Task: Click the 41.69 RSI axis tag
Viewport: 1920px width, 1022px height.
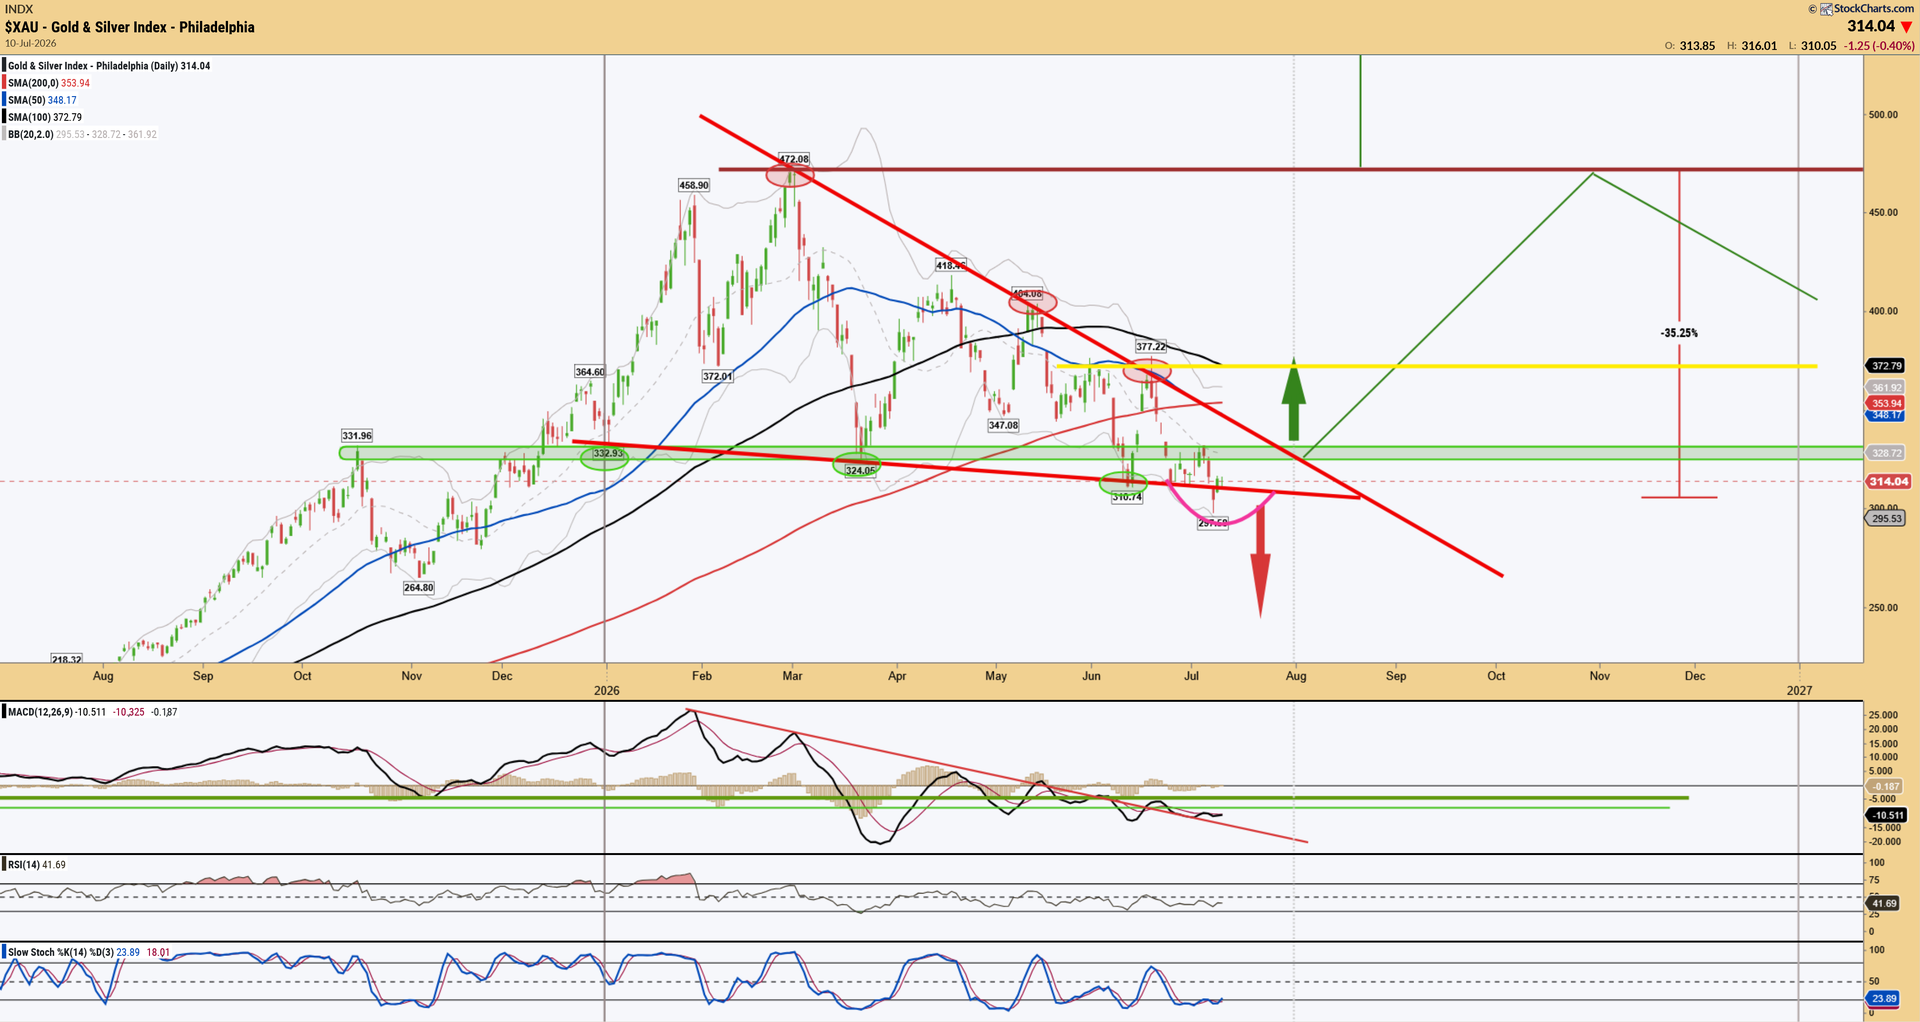Action: tap(1883, 904)
